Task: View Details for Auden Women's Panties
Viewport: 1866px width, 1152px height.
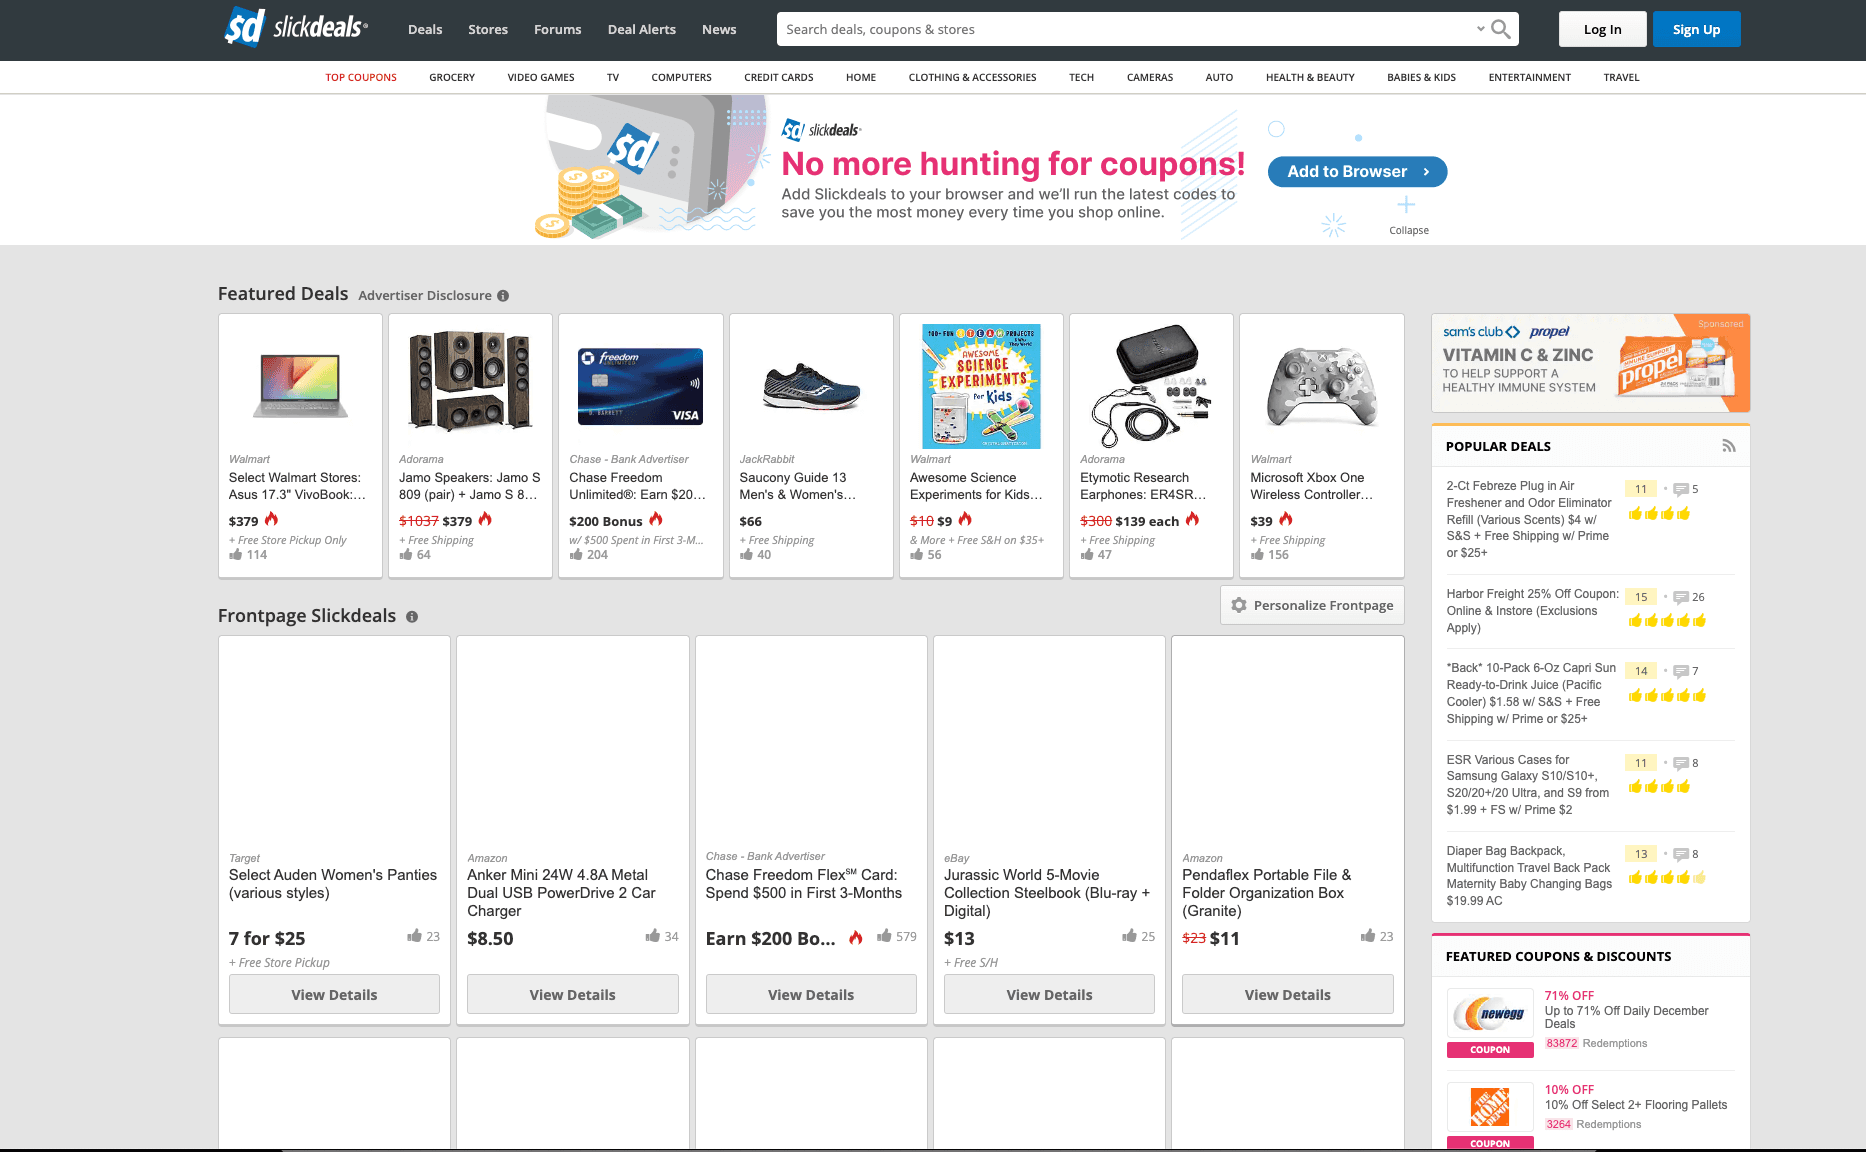Action: tap(334, 995)
